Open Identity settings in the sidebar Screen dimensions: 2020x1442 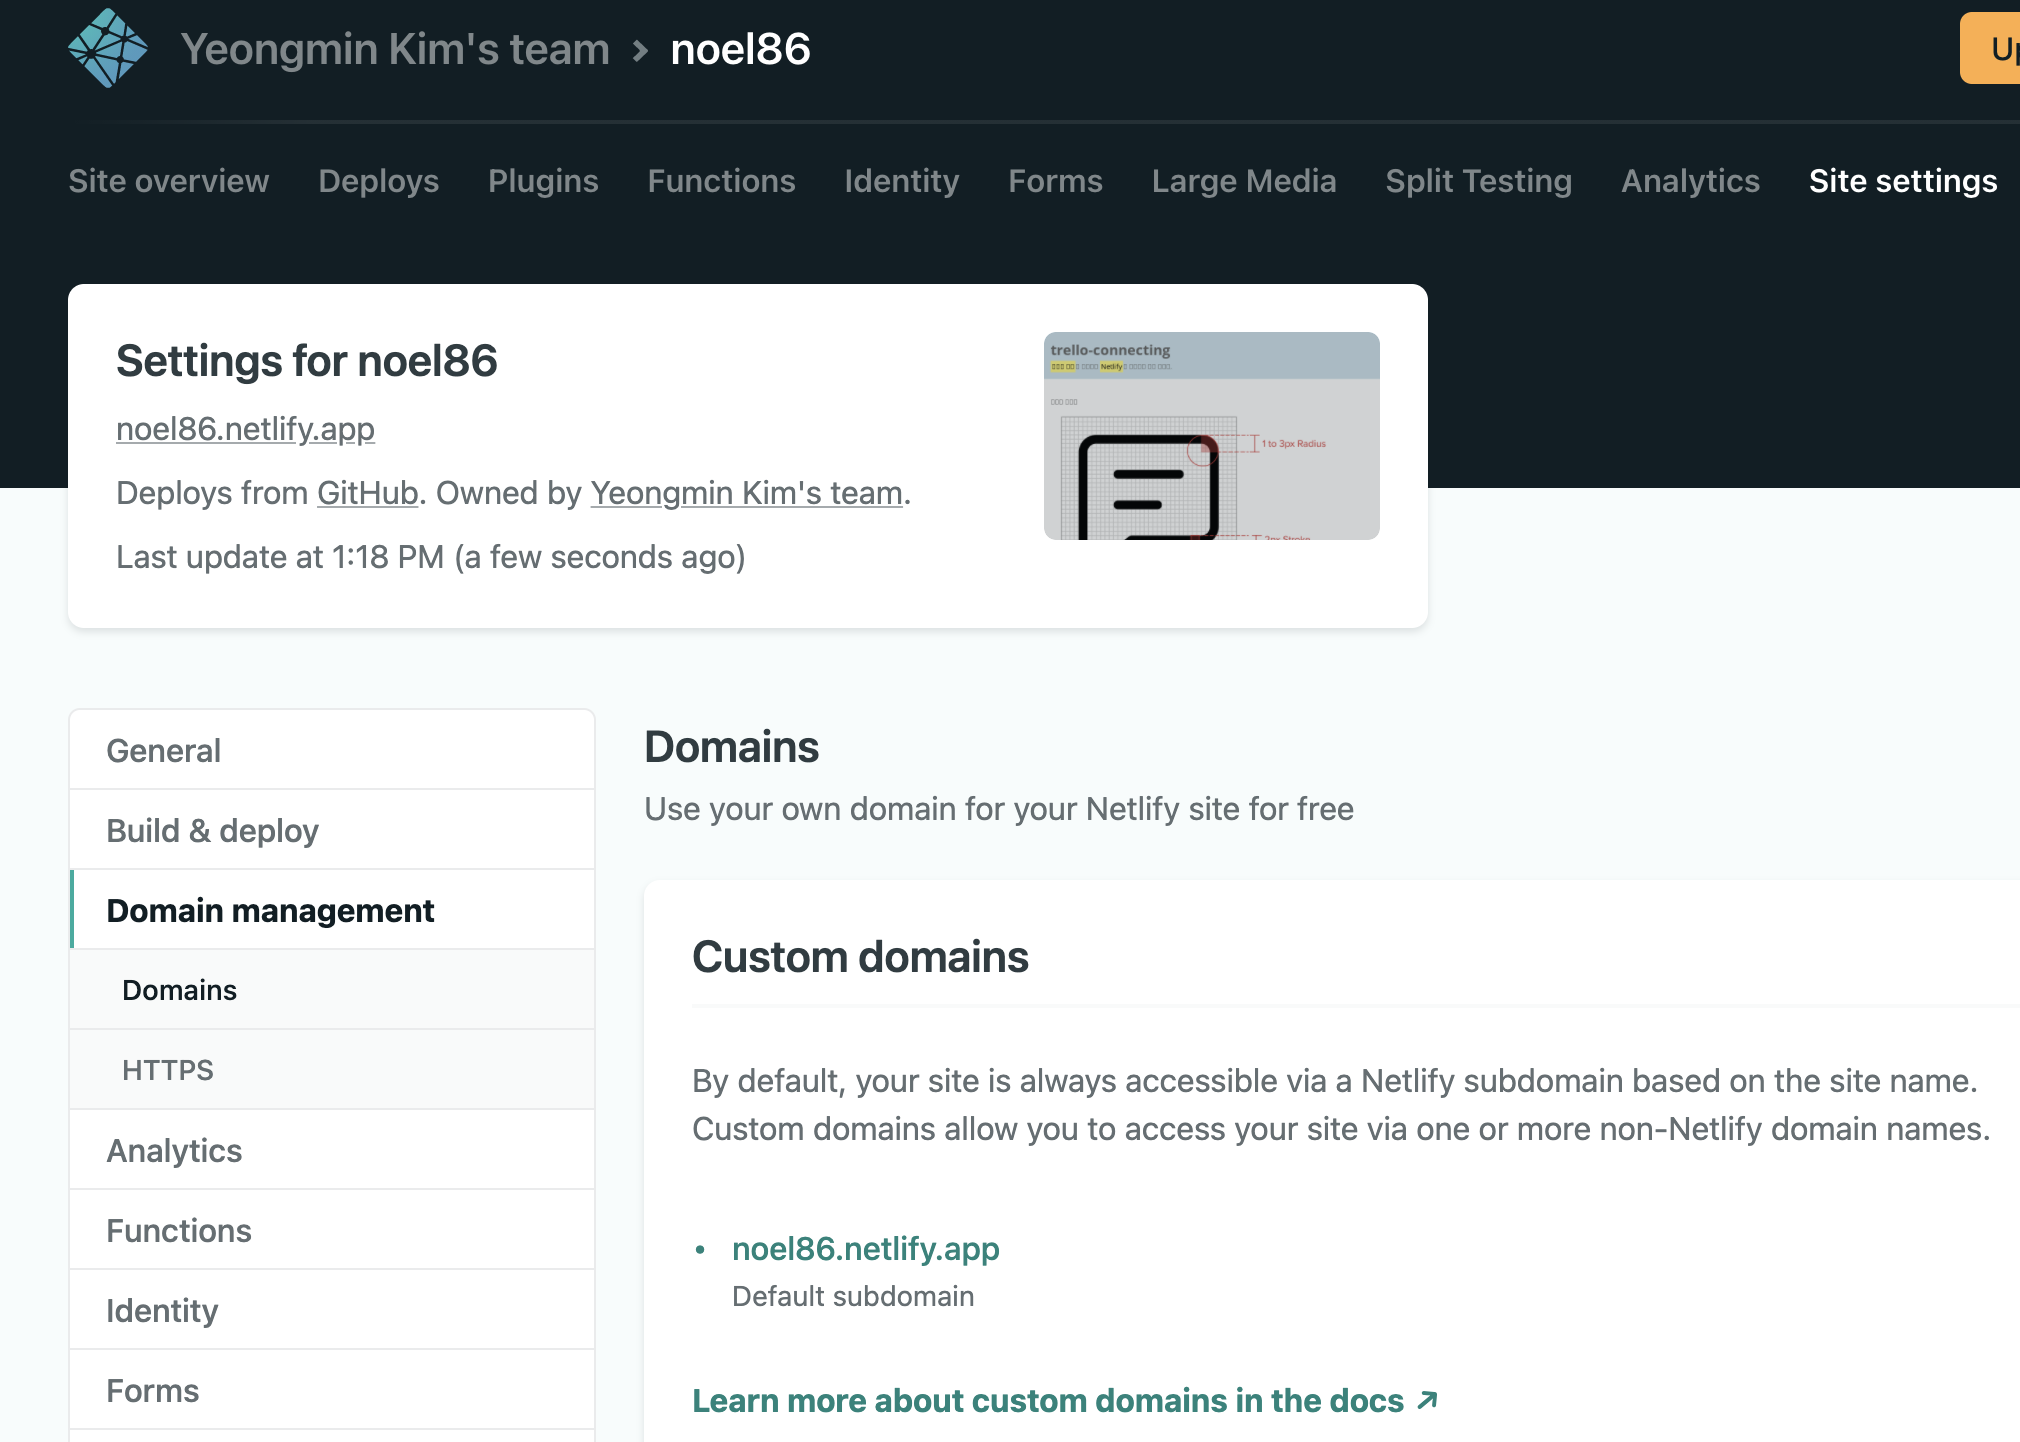[x=162, y=1311]
